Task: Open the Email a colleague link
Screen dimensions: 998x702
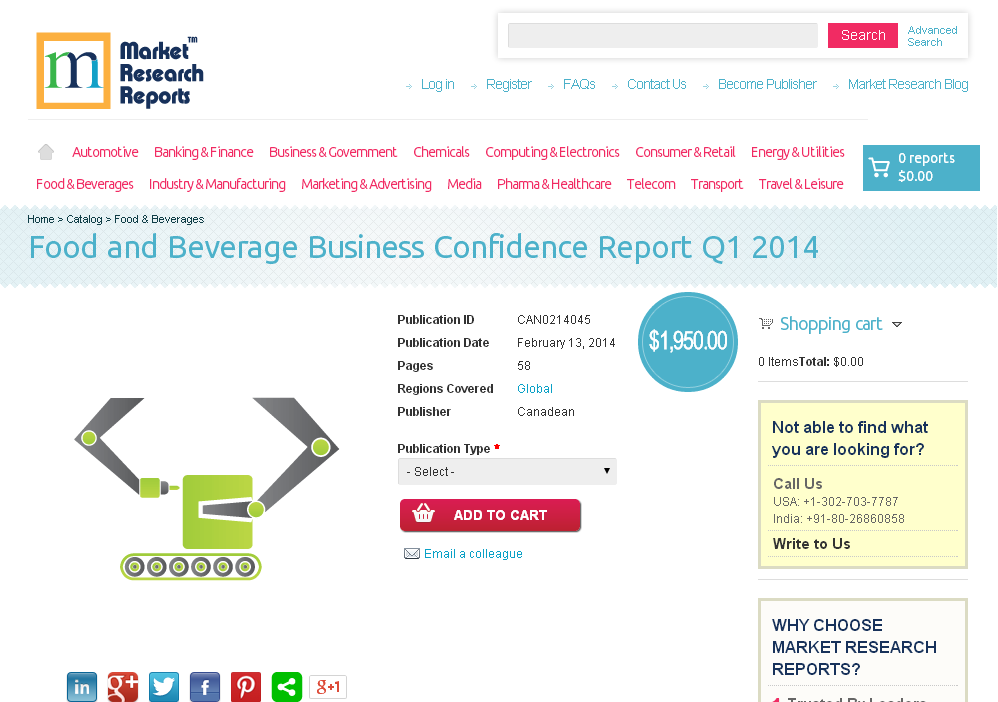Action: (472, 553)
